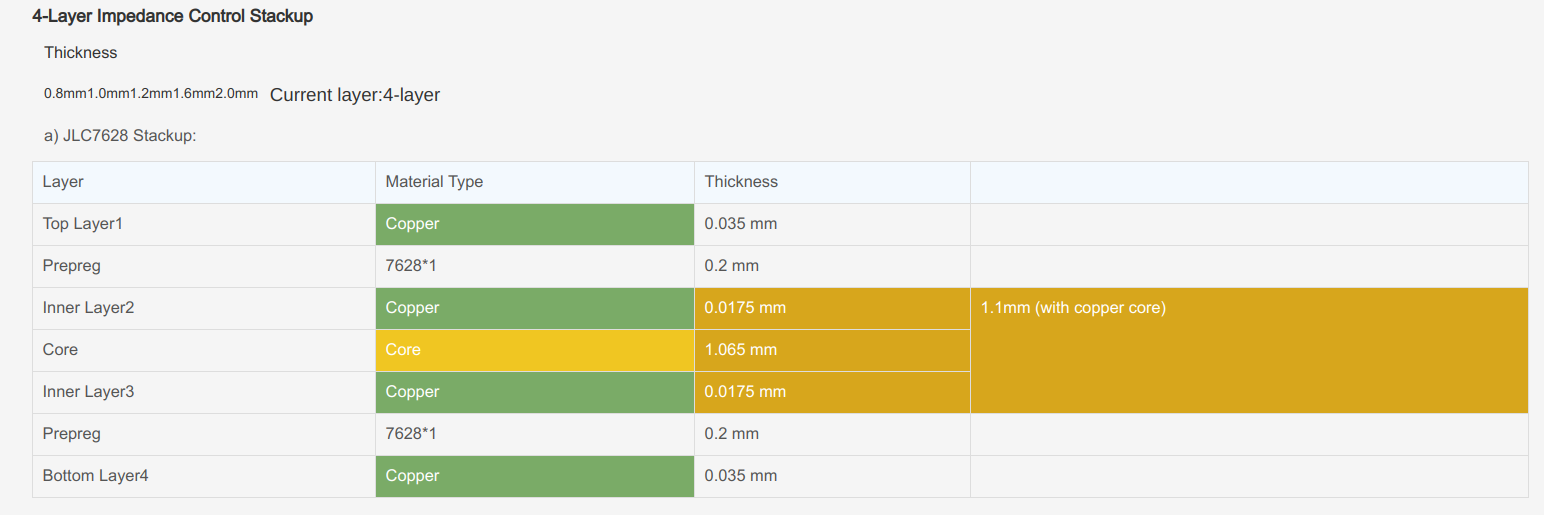
Task: Click the 0.035 mm thickness of Bottom Layer4
Action: 832,476
